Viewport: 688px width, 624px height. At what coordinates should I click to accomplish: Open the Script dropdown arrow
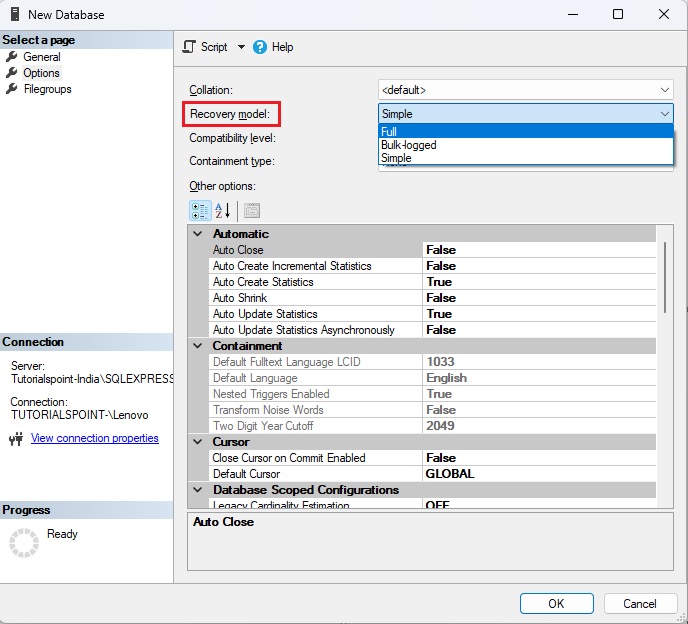point(241,47)
